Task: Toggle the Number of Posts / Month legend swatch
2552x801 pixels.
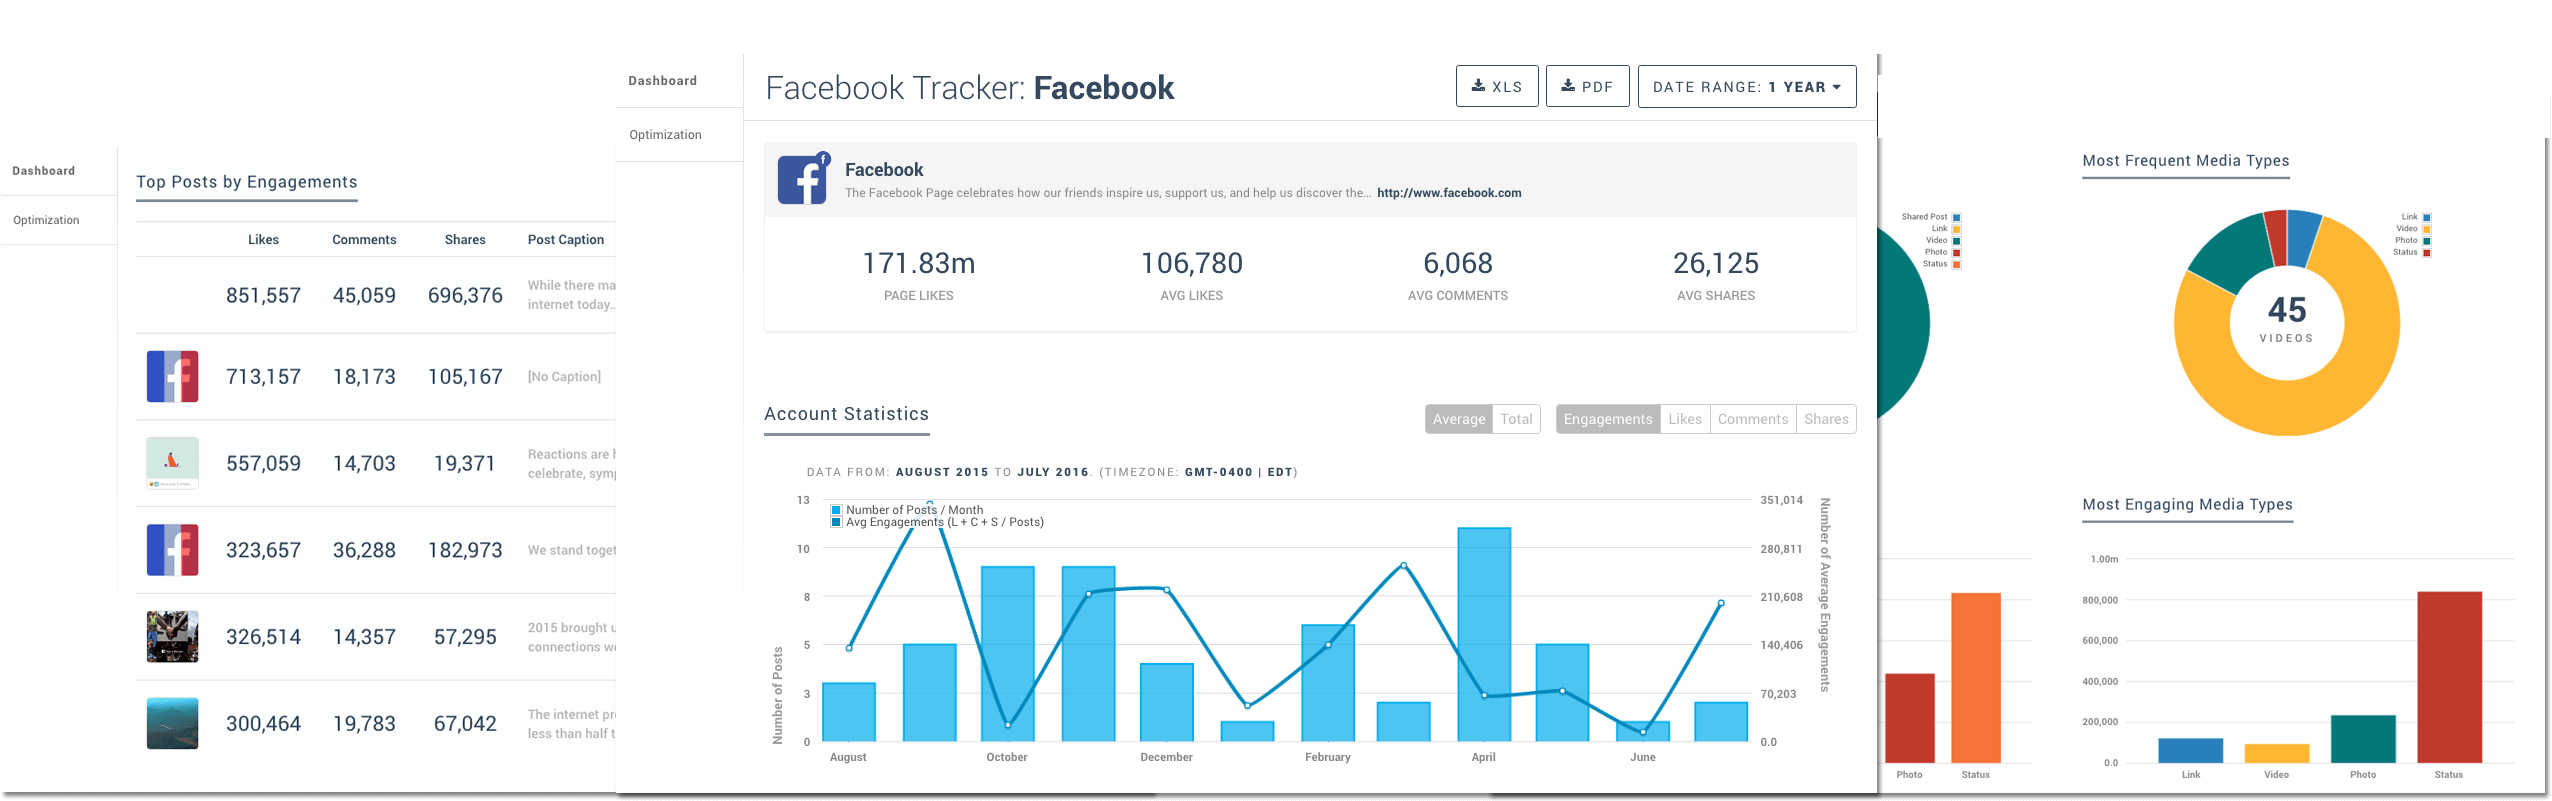Action: (x=836, y=510)
